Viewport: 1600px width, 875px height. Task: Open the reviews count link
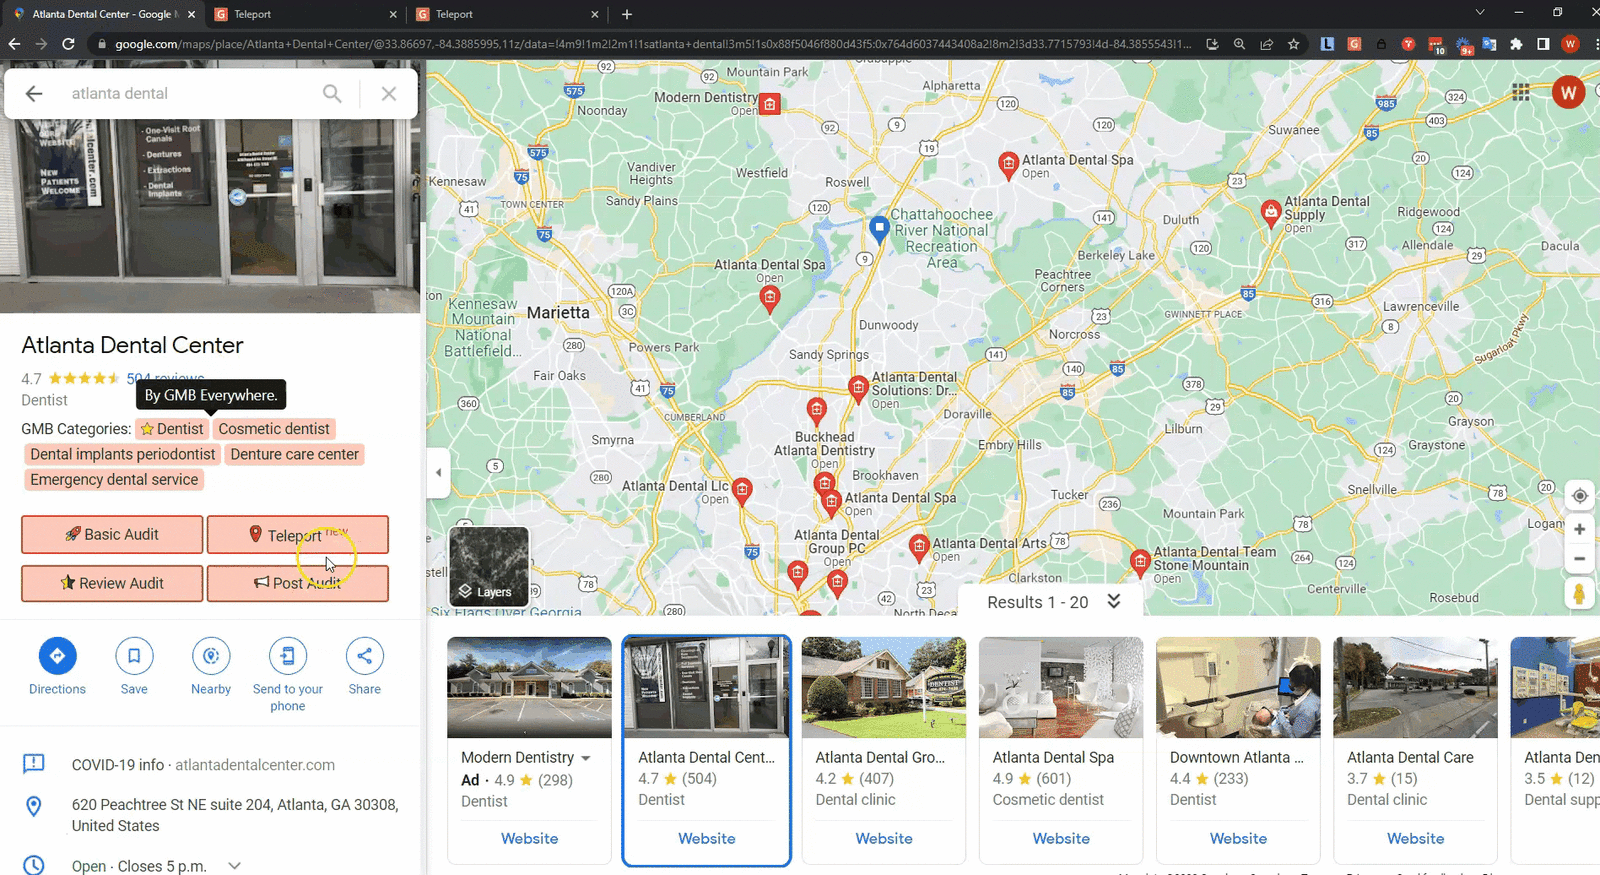coord(165,378)
